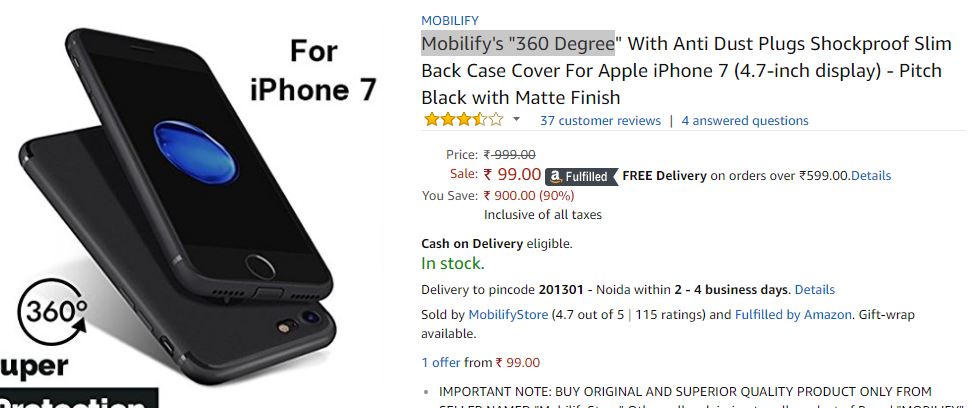The height and width of the screenshot is (408, 972).
Task: Click the 'For iPhone 7' image caption
Action: [314, 70]
